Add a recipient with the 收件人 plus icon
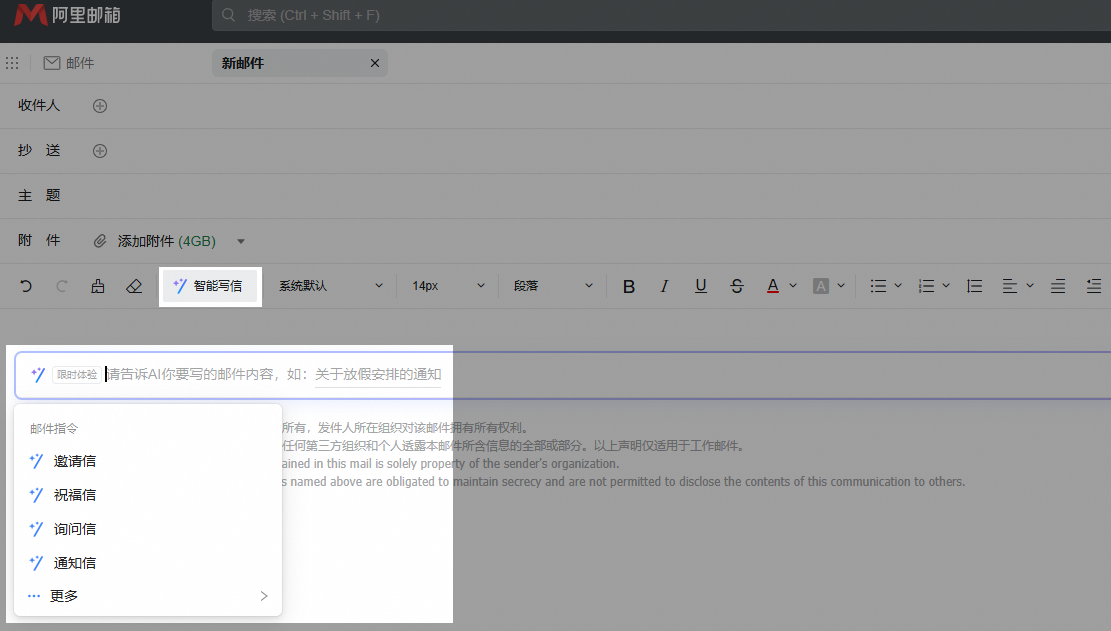This screenshot has width=1111, height=631. (100, 106)
